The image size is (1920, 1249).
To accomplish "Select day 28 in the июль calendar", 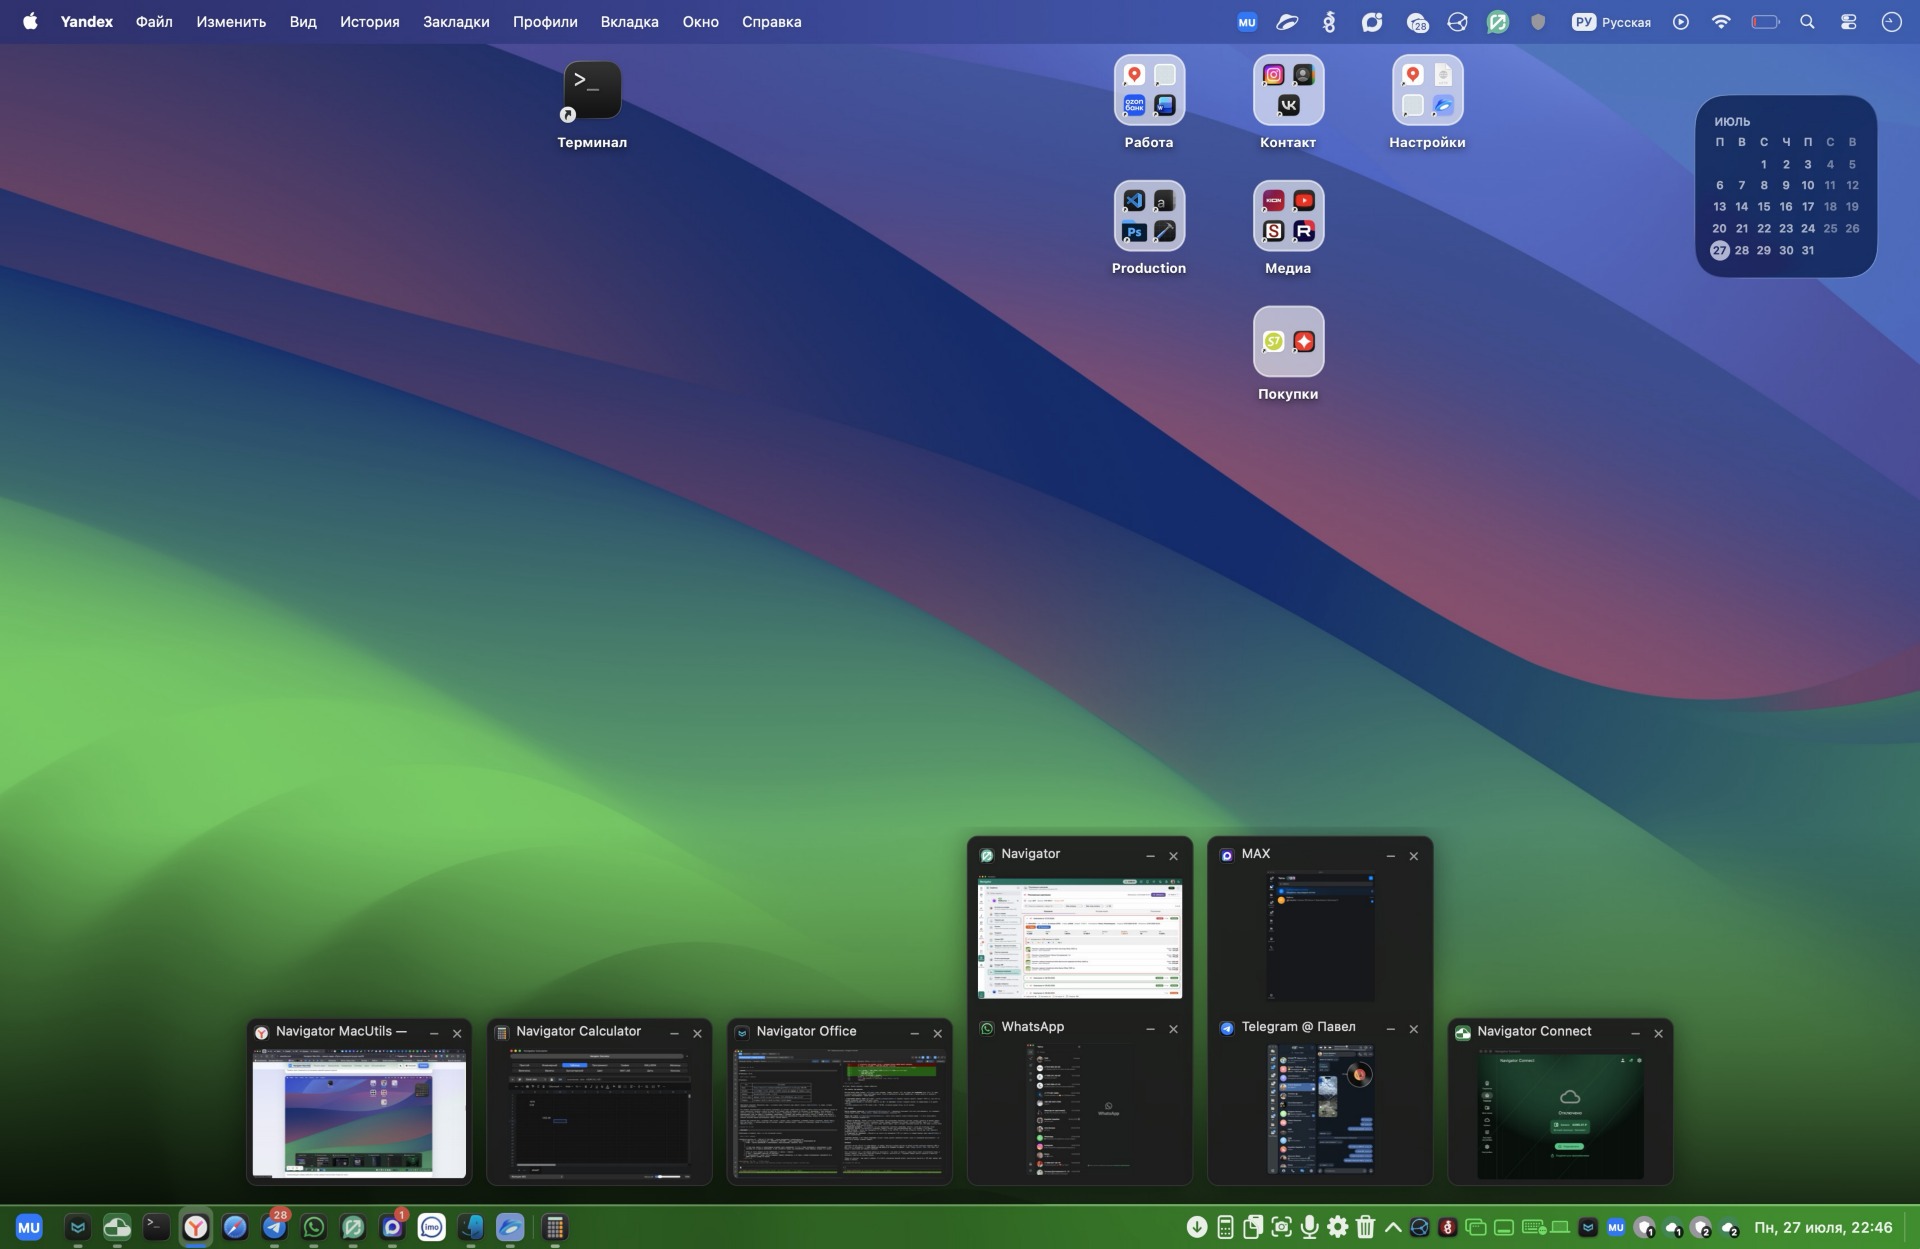I will pyautogui.click(x=1741, y=250).
